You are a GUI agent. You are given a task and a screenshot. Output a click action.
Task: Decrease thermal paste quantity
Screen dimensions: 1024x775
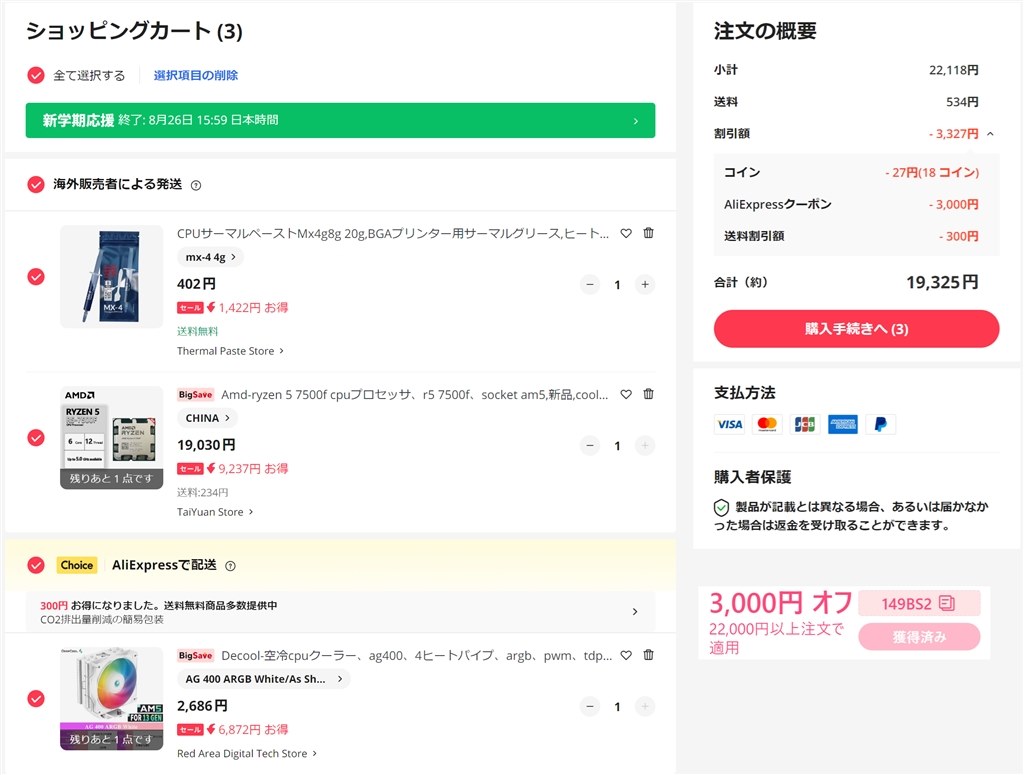pos(590,285)
